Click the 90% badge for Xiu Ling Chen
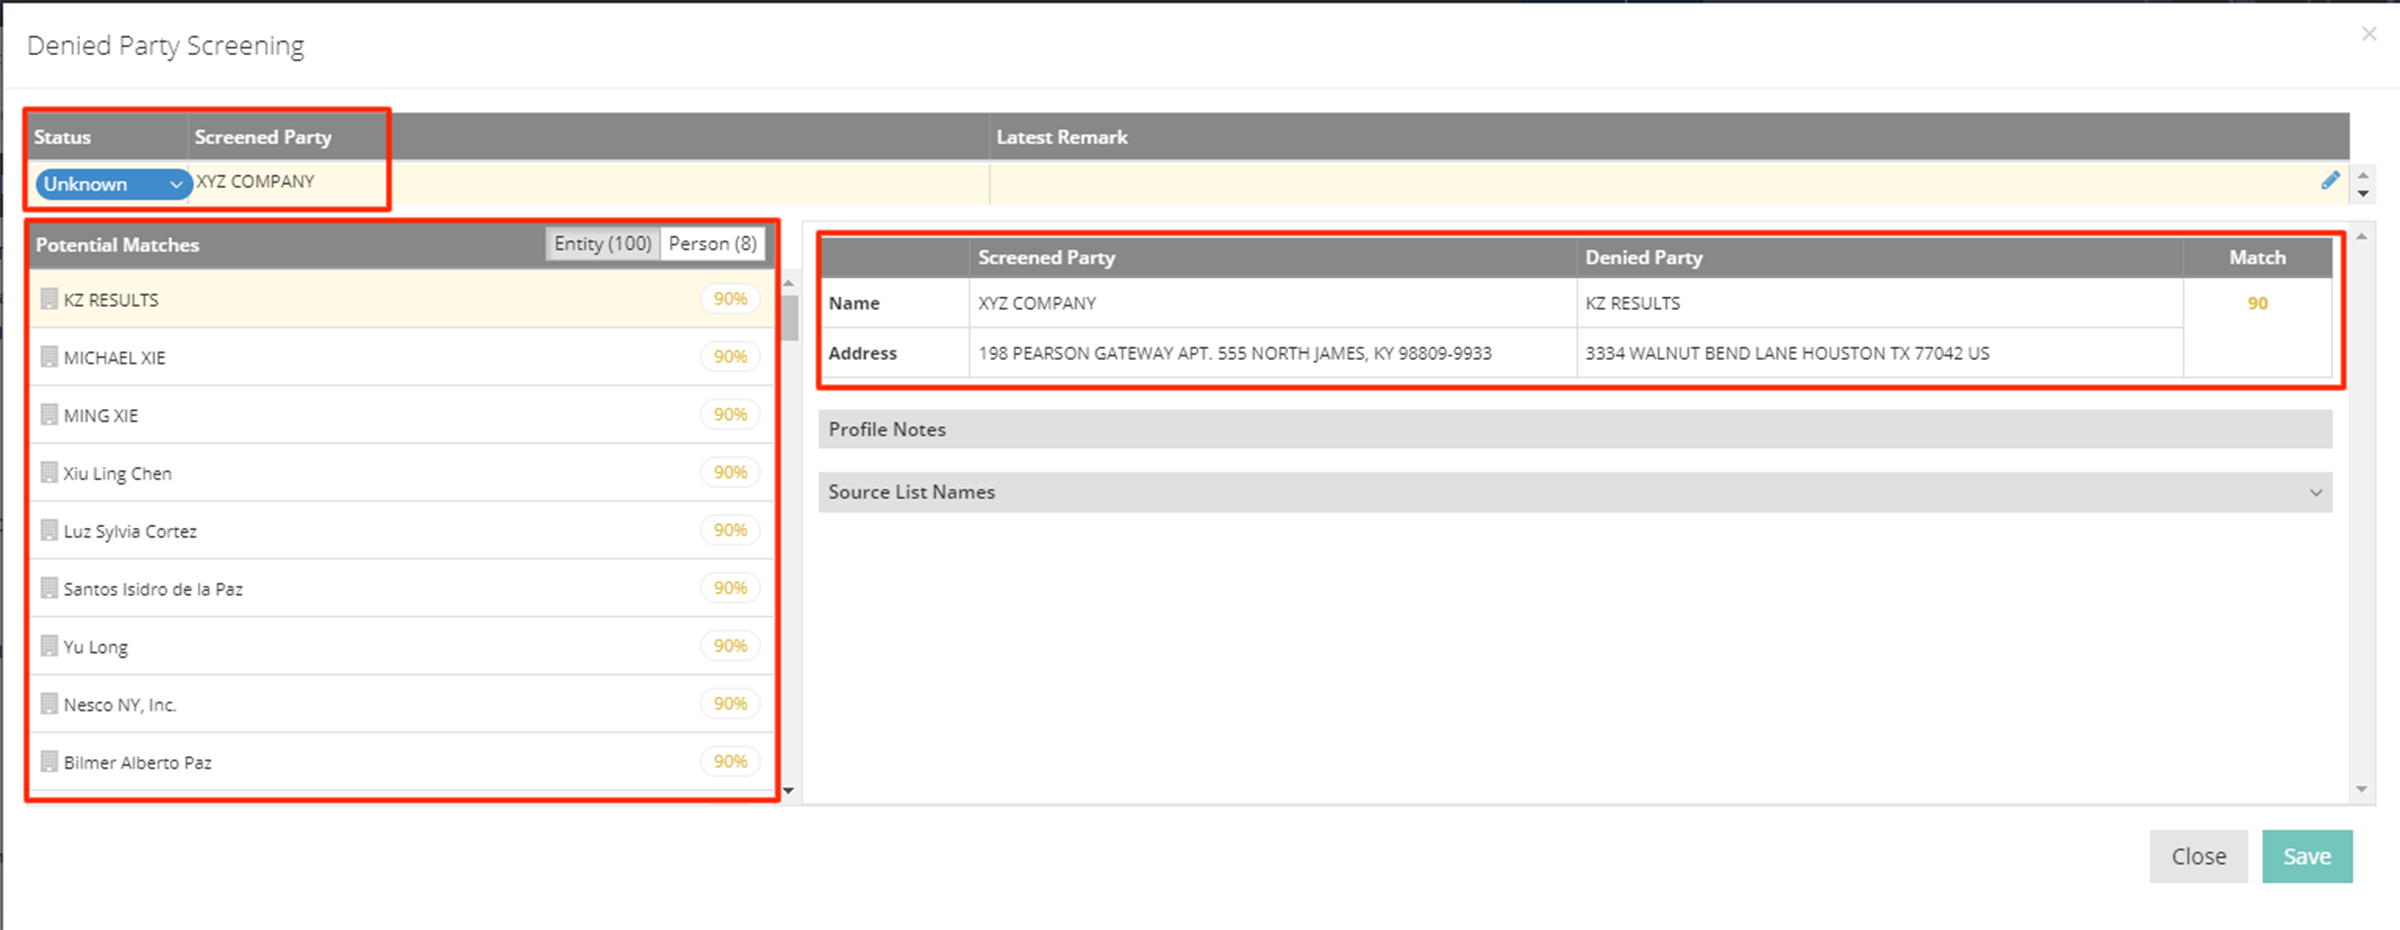Screen dimensions: 2400x930 pyautogui.click(x=730, y=472)
